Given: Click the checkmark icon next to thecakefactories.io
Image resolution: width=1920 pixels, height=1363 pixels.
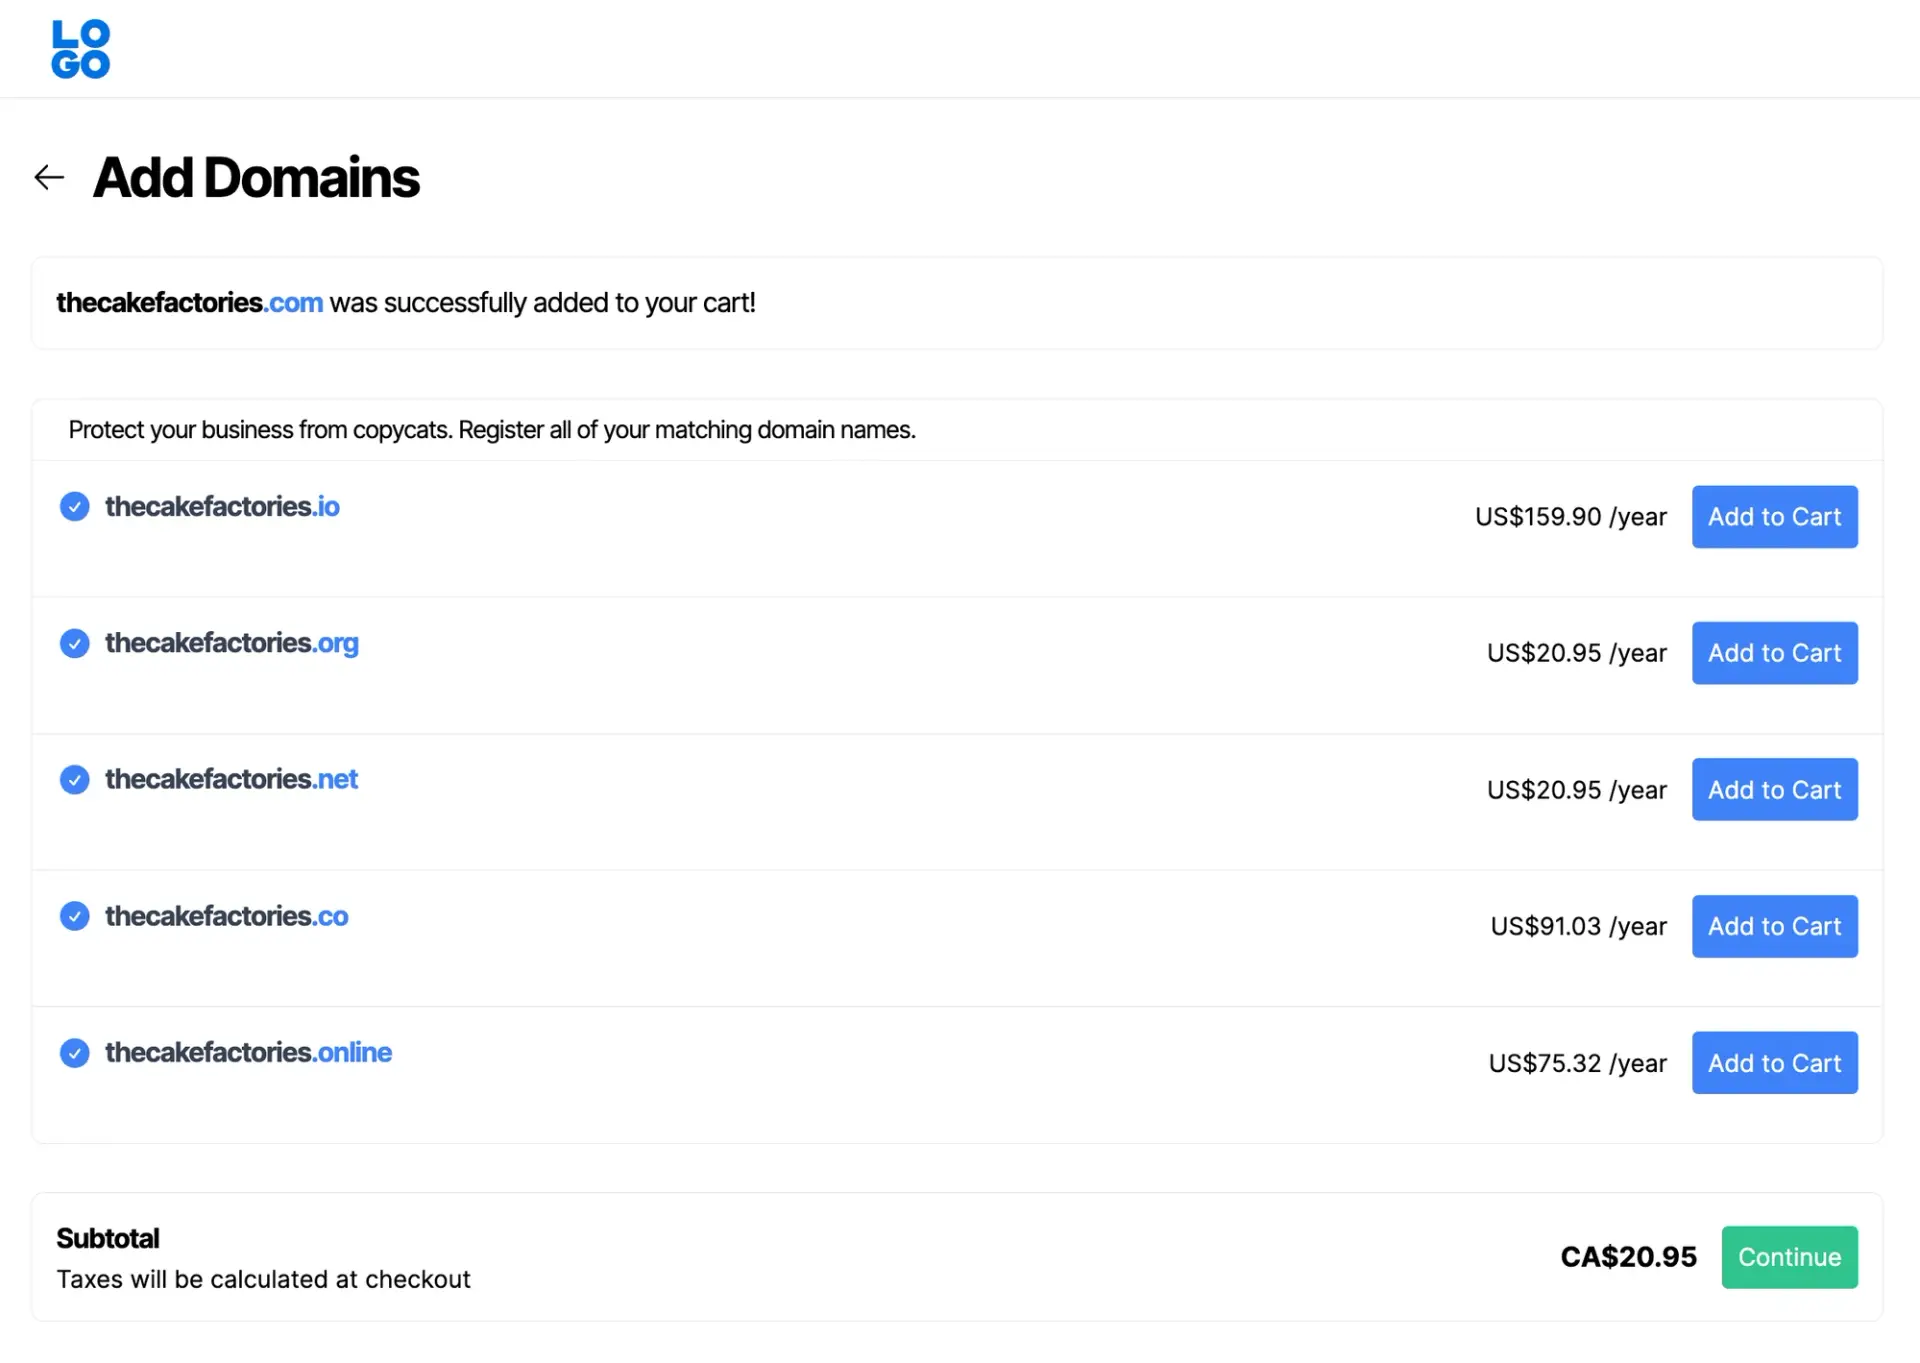Looking at the screenshot, I should 75,507.
